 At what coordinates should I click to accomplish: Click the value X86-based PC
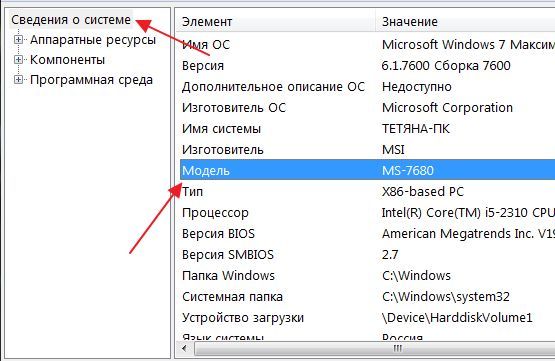pos(423,191)
